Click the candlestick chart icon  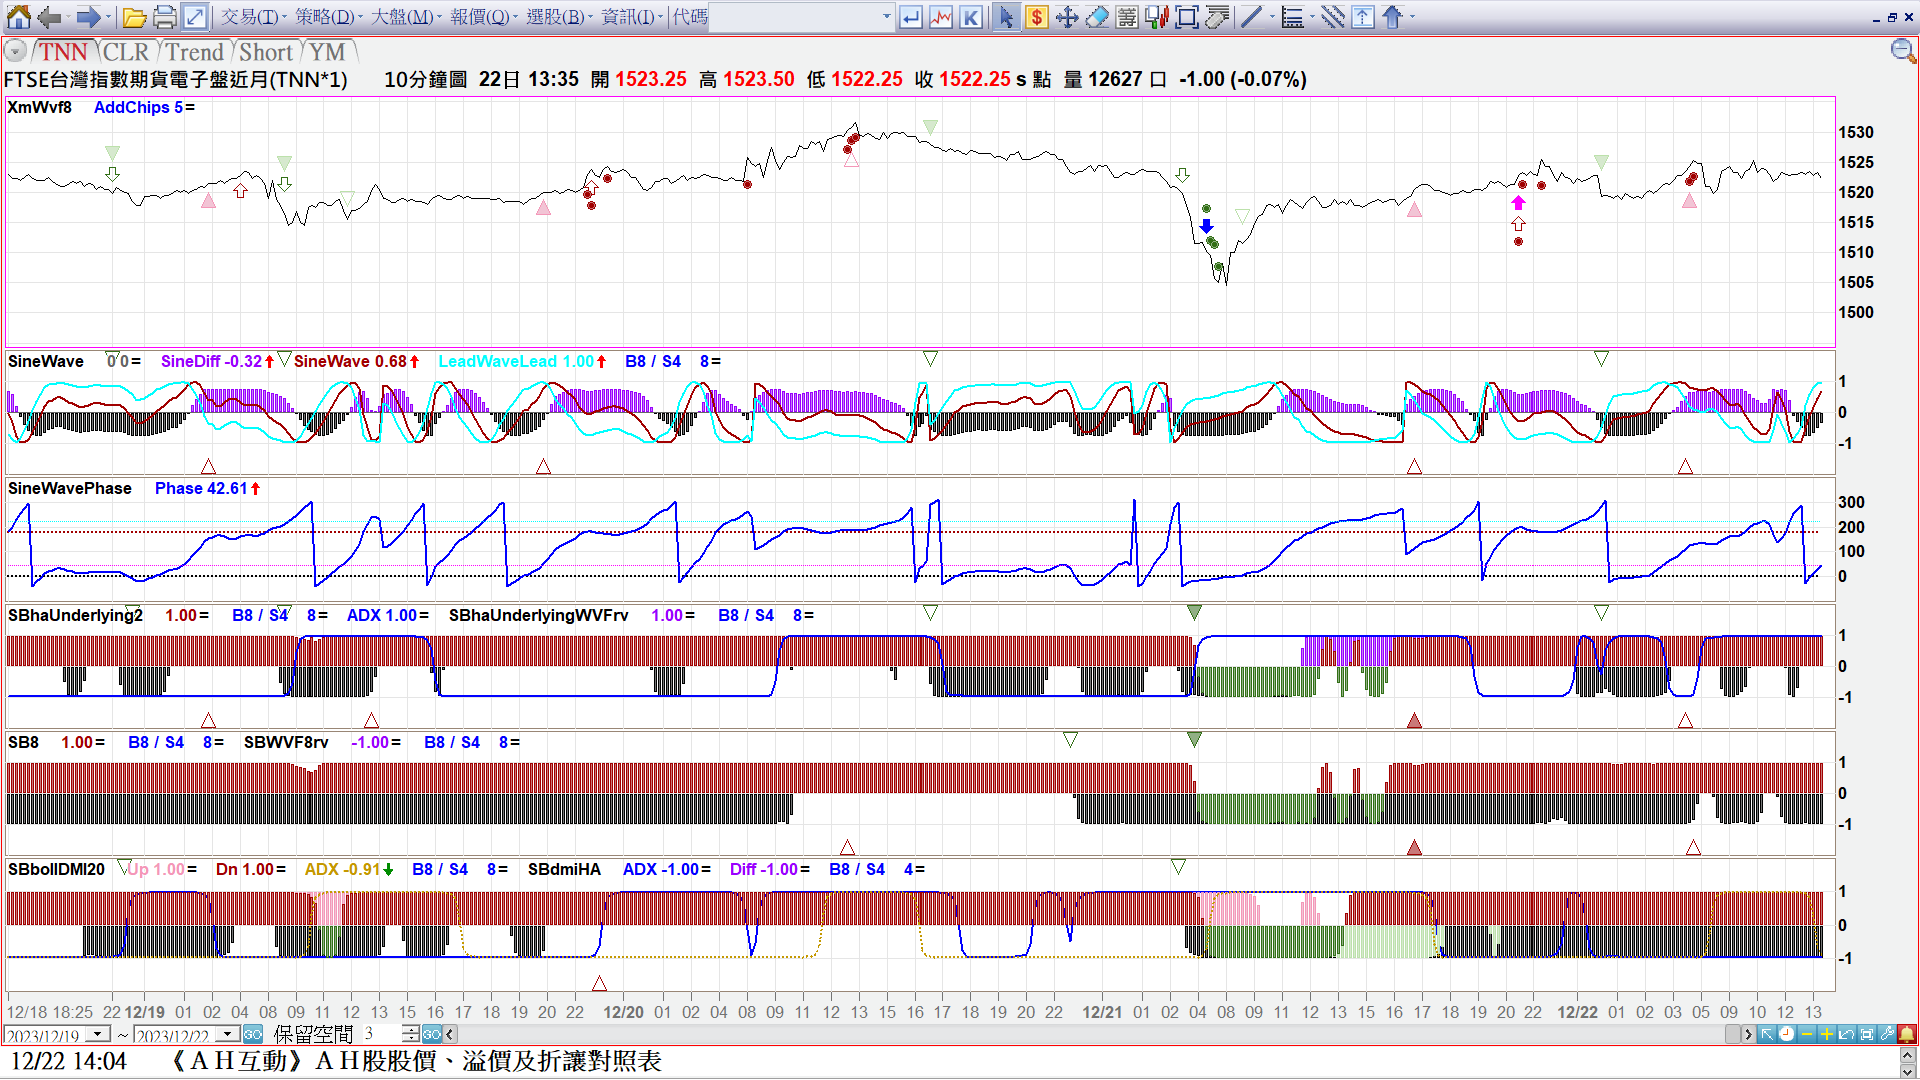[x=1157, y=17]
